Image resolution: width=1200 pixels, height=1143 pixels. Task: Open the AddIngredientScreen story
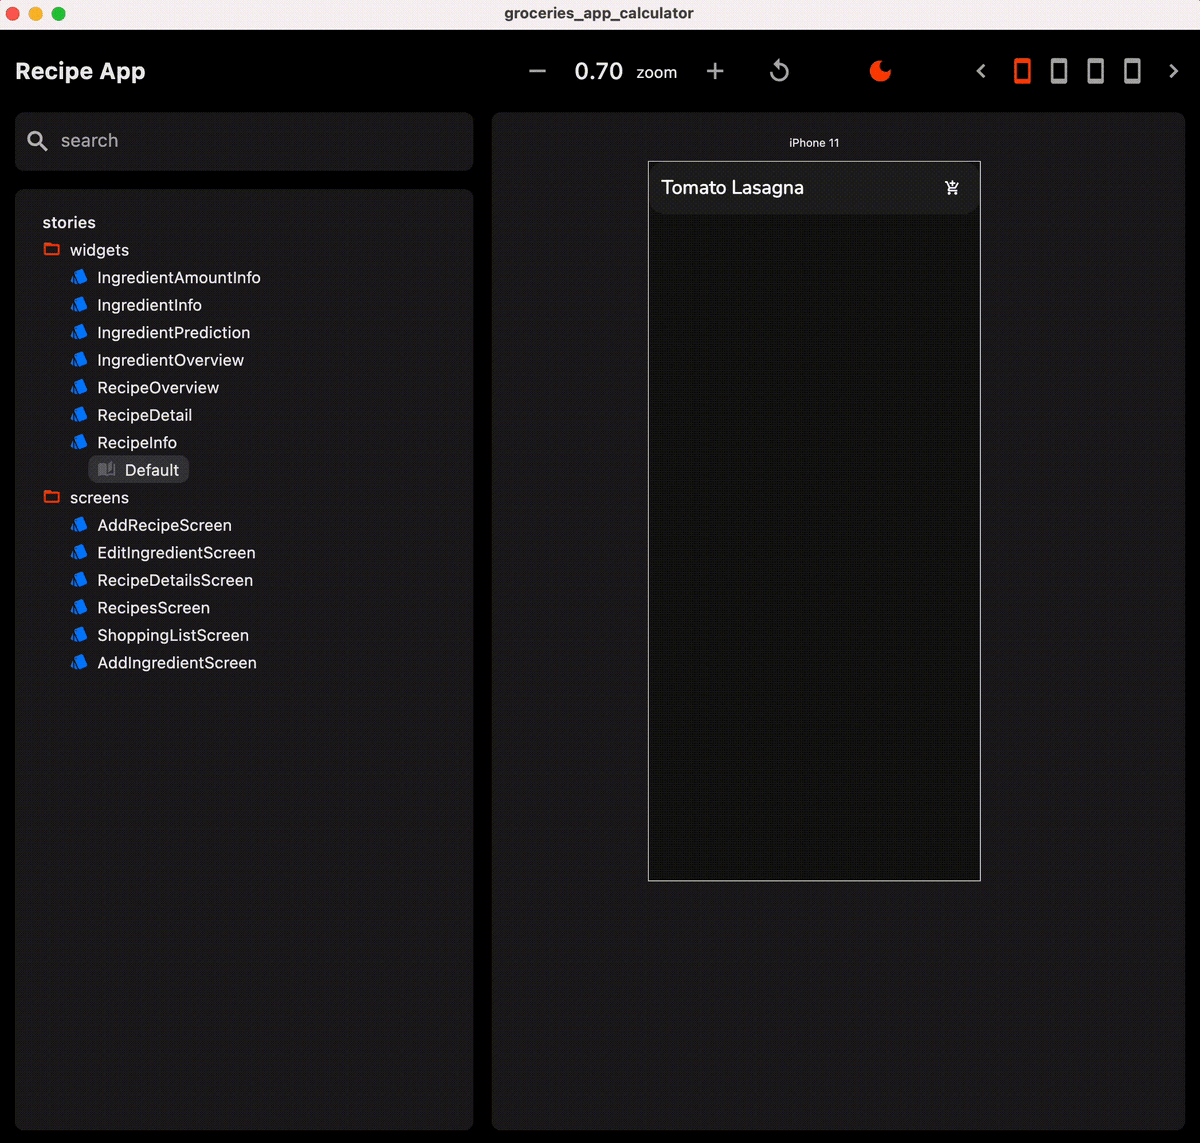(177, 663)
